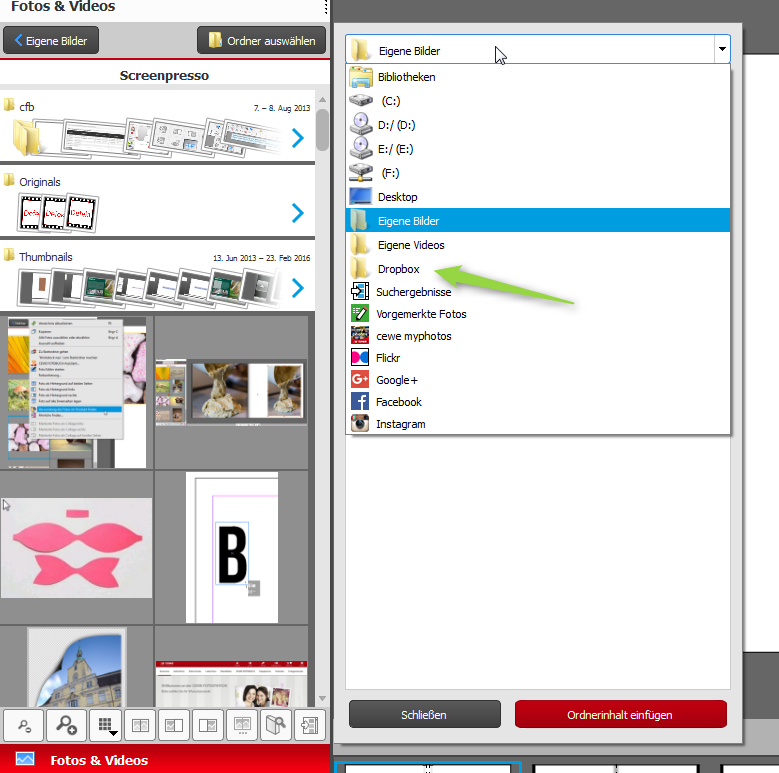Click the cfb folder preview stack
This screenshot has width=779, height=773.
(147, 138)
